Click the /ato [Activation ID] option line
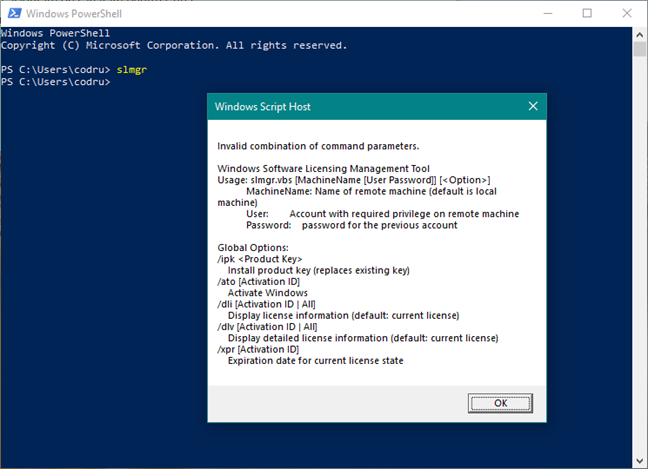Viewport: 648px width, 469px height. [259, 281]
